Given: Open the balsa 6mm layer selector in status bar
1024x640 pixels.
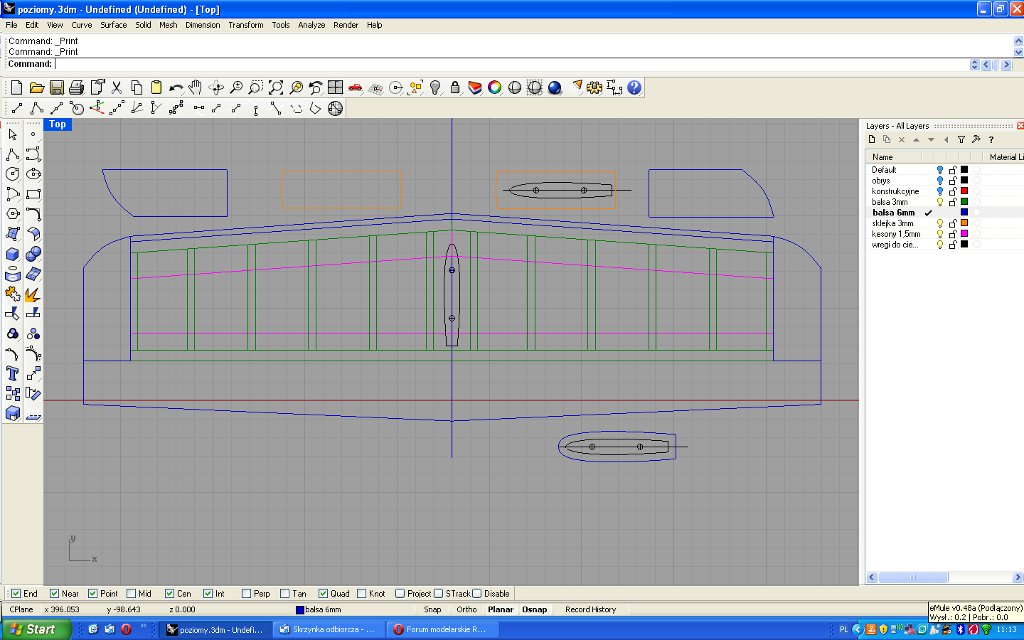Looking at the screenshot, I should click(320, 609).
